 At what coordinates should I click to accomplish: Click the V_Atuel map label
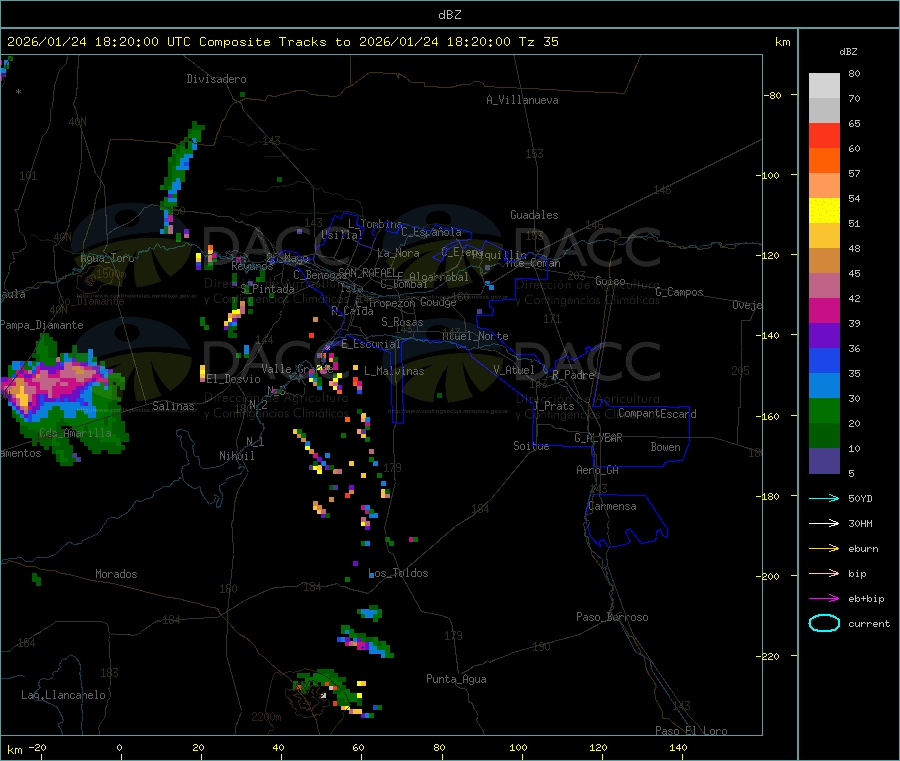(514, 370)
